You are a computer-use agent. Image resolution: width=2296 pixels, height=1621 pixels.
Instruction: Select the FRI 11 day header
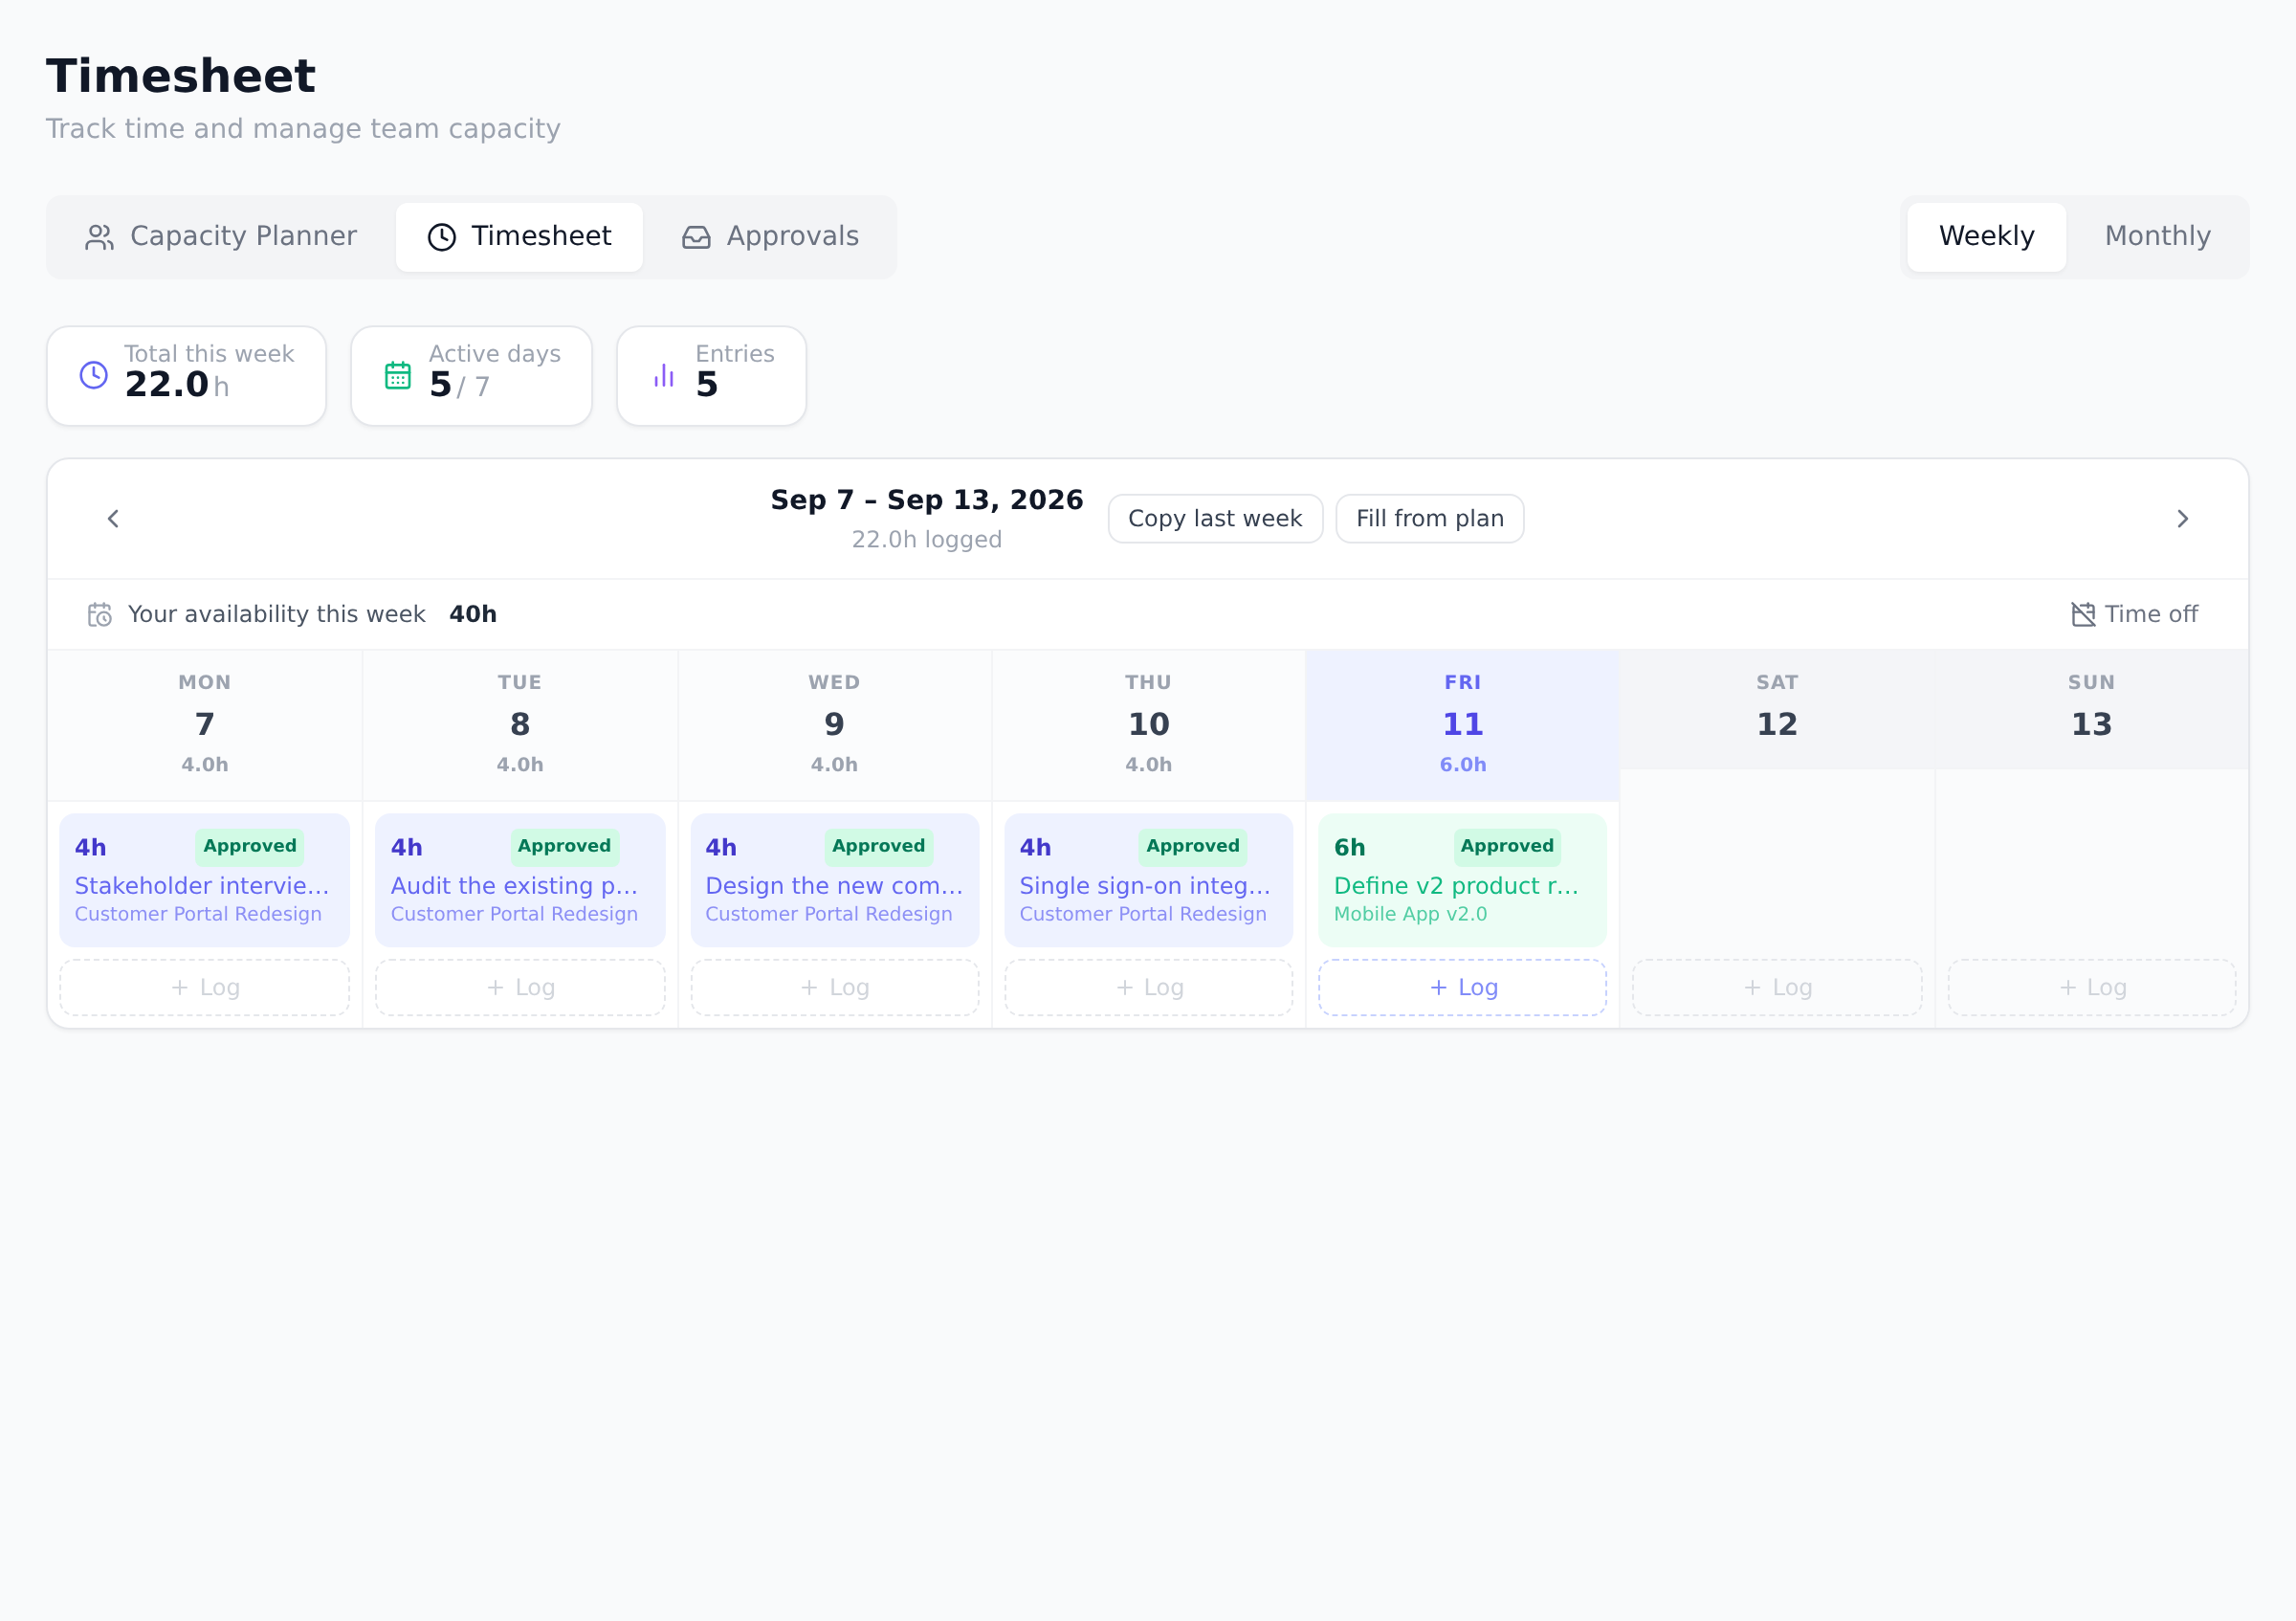click(1463, 725)
